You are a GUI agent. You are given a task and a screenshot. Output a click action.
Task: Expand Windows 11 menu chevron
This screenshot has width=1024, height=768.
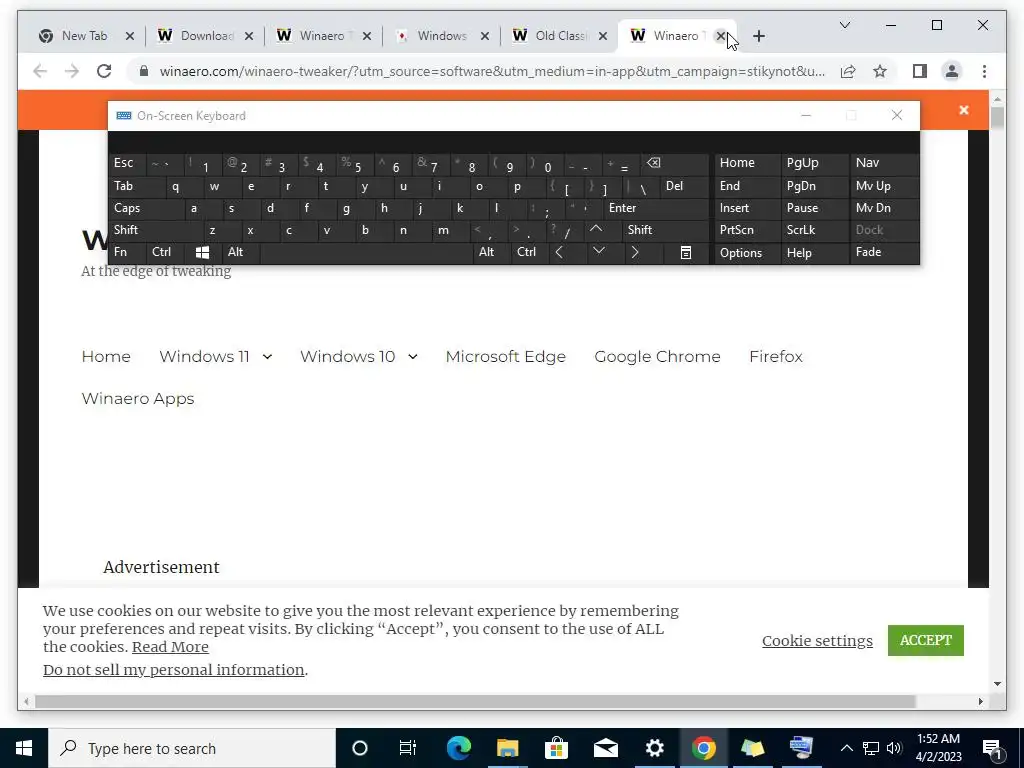[267, 357]
